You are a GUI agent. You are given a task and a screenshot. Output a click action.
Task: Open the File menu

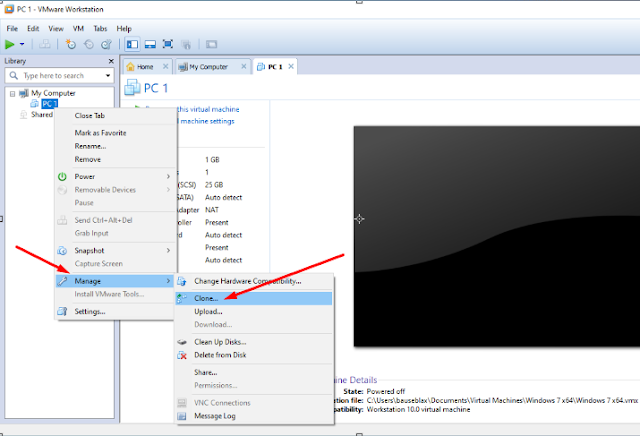tap(12, 29)
